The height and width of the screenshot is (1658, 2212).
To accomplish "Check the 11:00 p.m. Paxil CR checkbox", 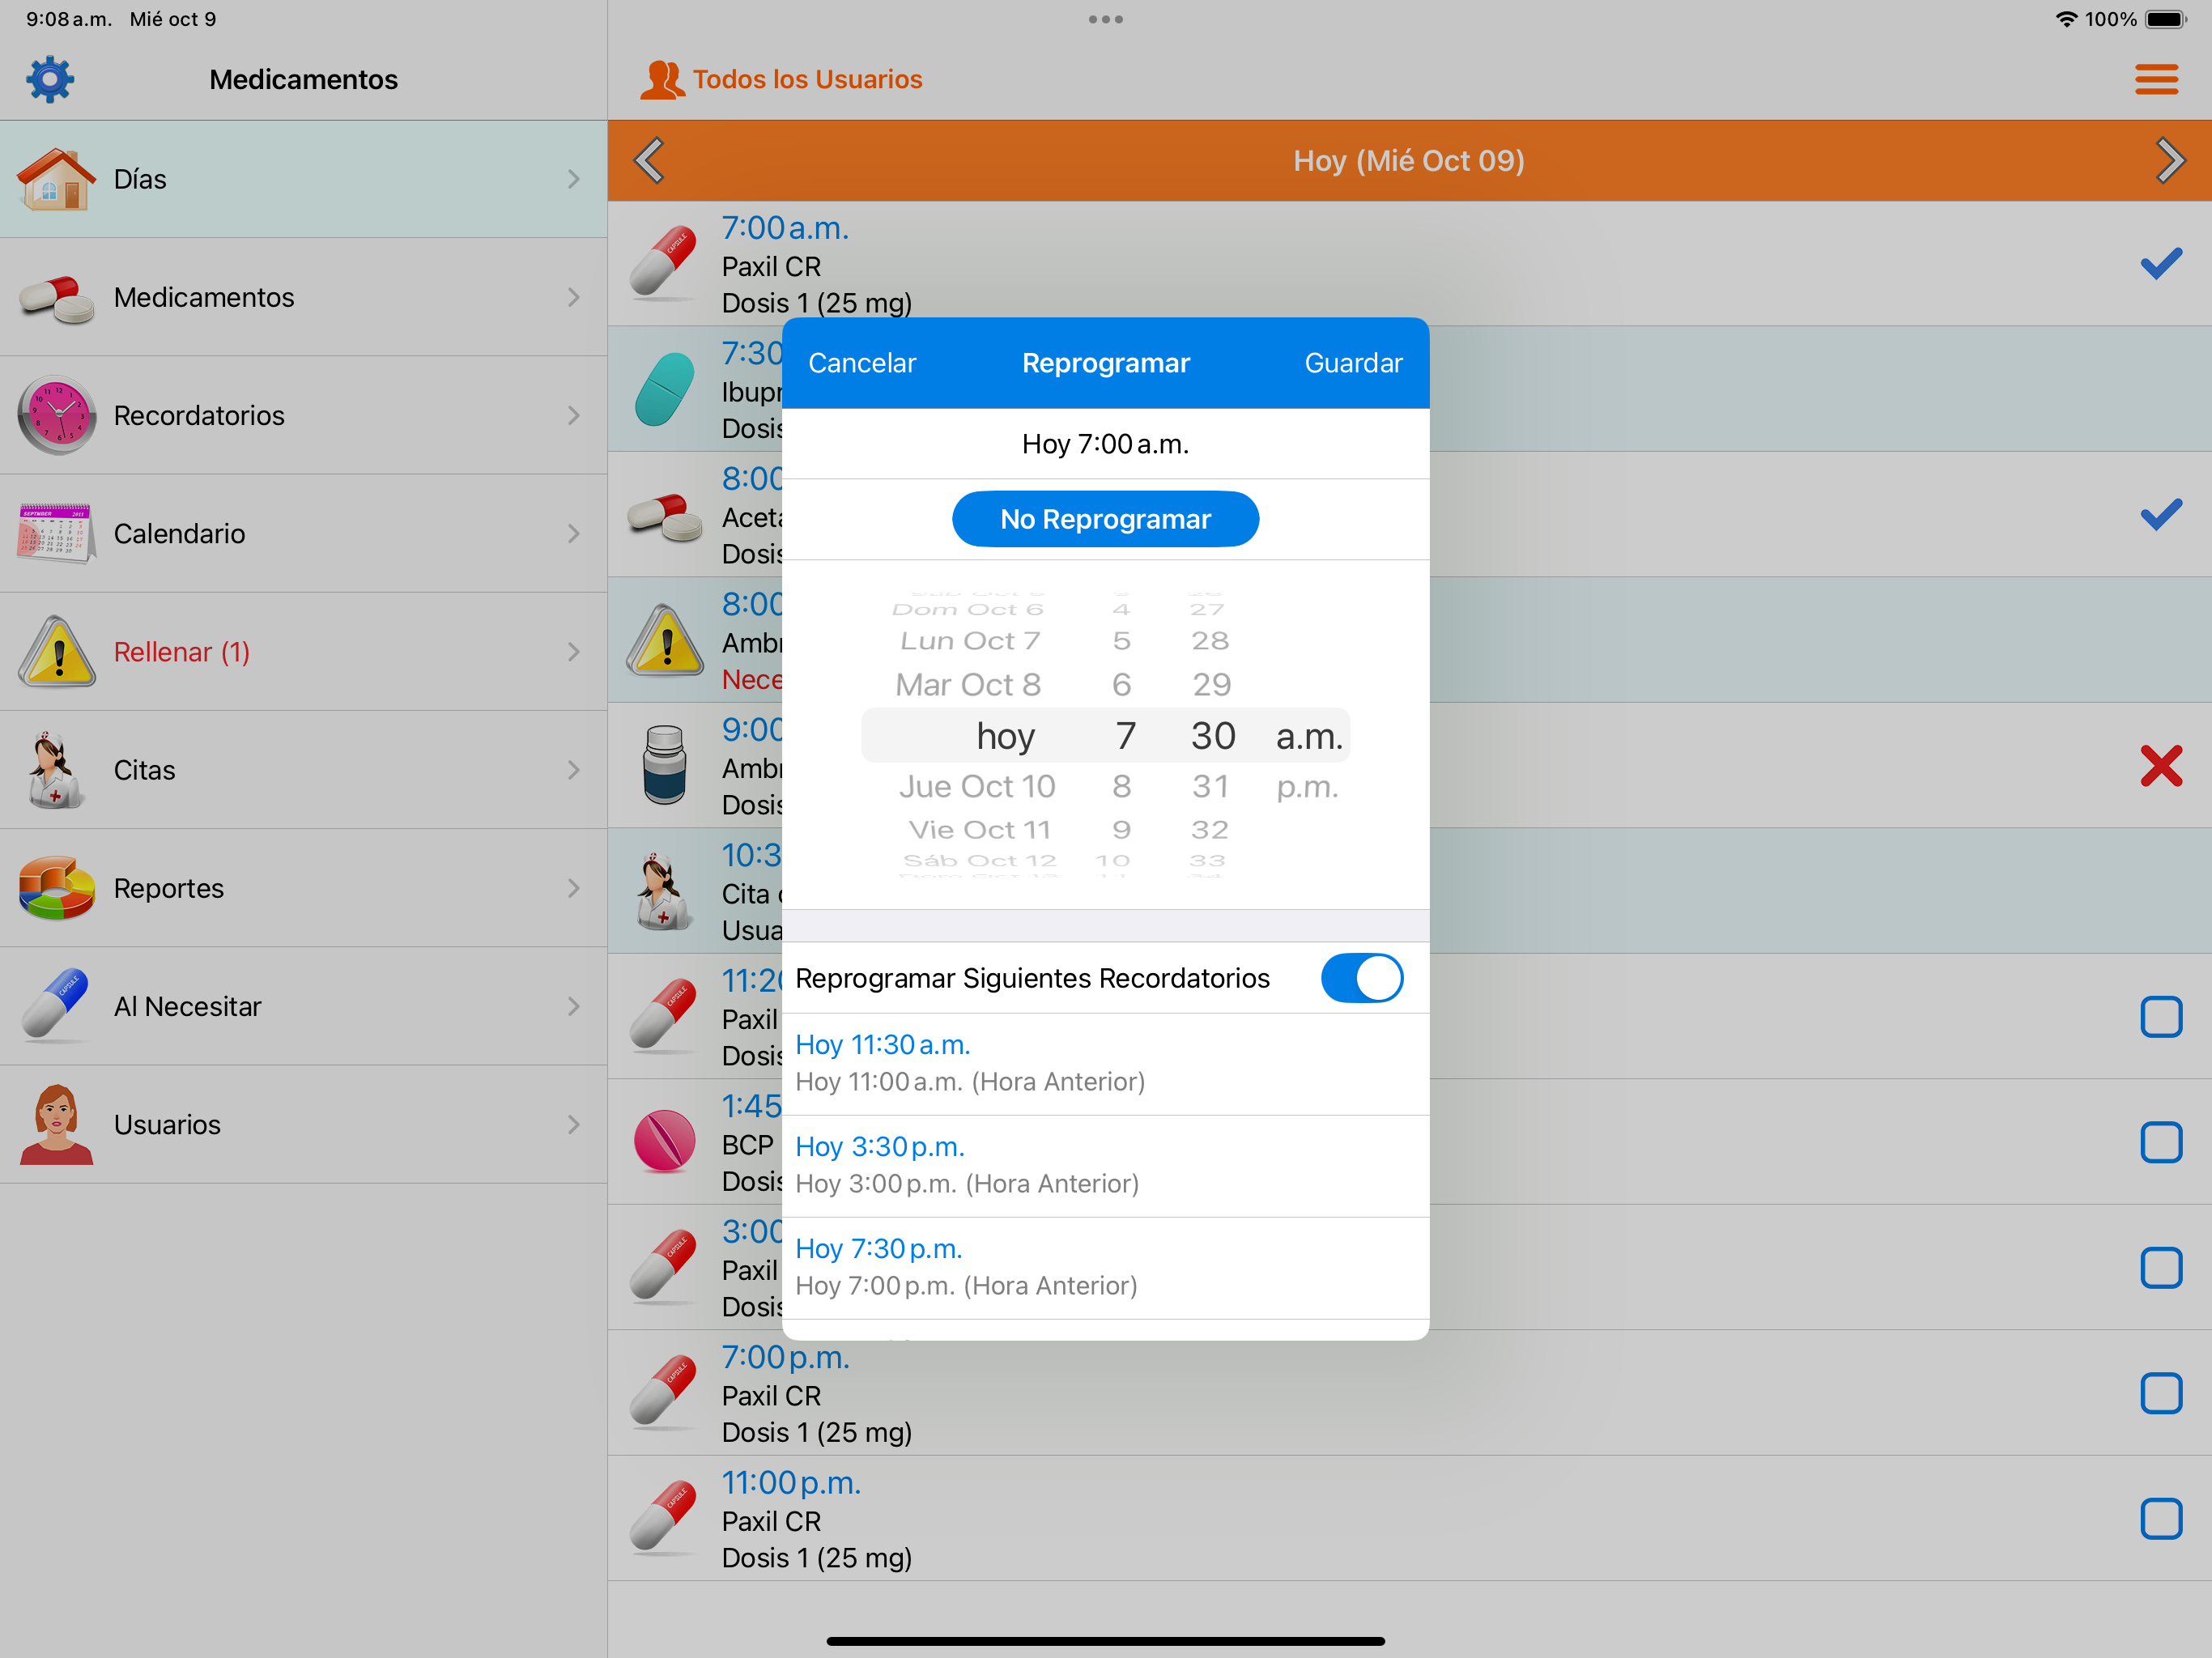I will pyautogui.click(x=2160, y=1518).
